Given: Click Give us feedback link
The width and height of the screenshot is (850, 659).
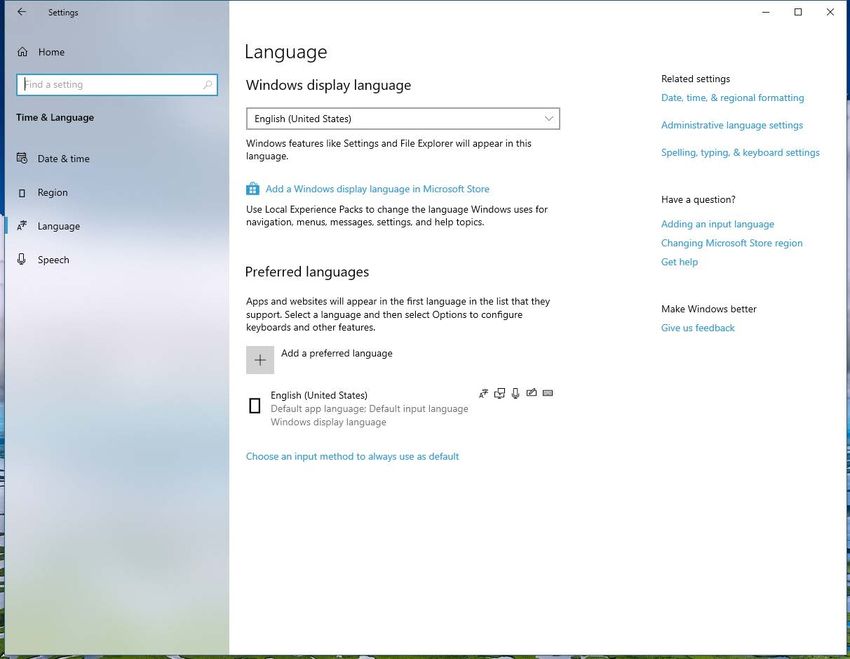Looking at the screenshot, I should [698, 328].
